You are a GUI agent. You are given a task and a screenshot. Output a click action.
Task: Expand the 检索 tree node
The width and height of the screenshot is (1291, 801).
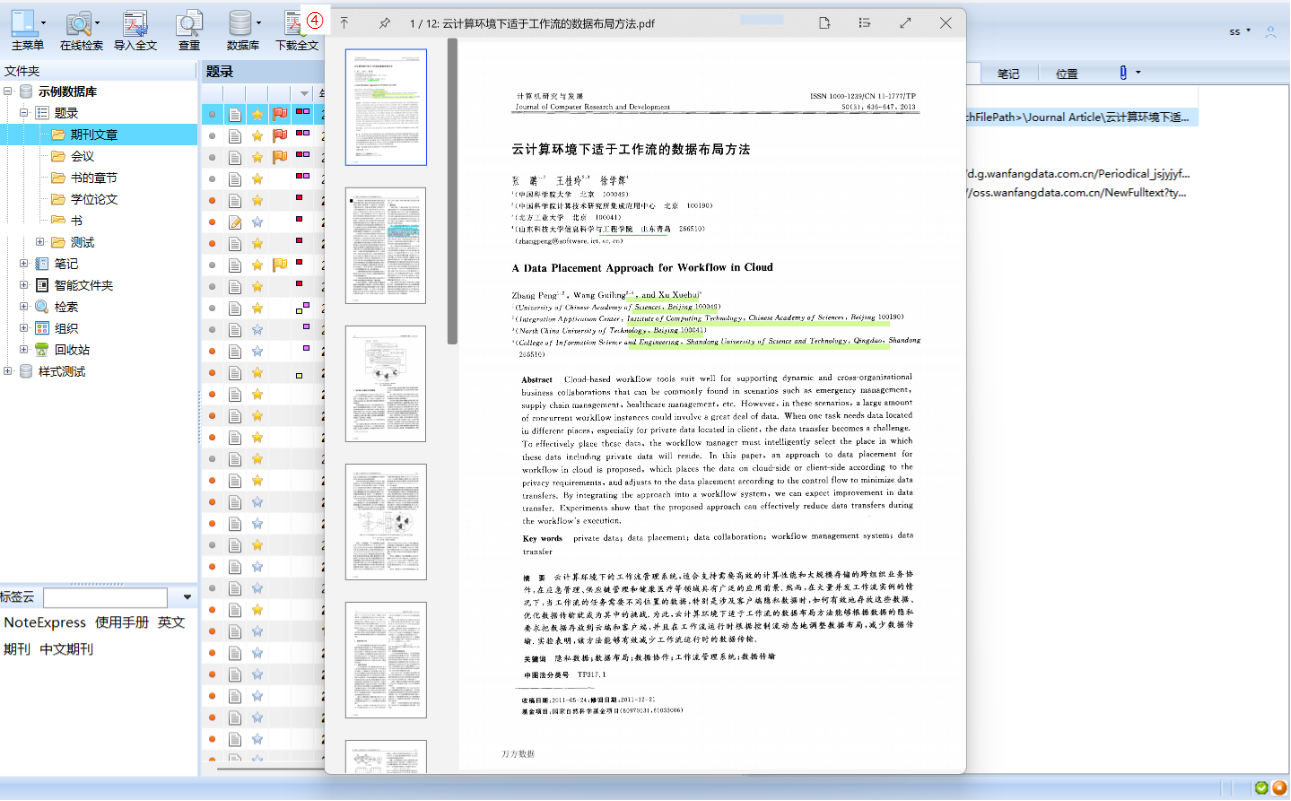click(24, 307)
